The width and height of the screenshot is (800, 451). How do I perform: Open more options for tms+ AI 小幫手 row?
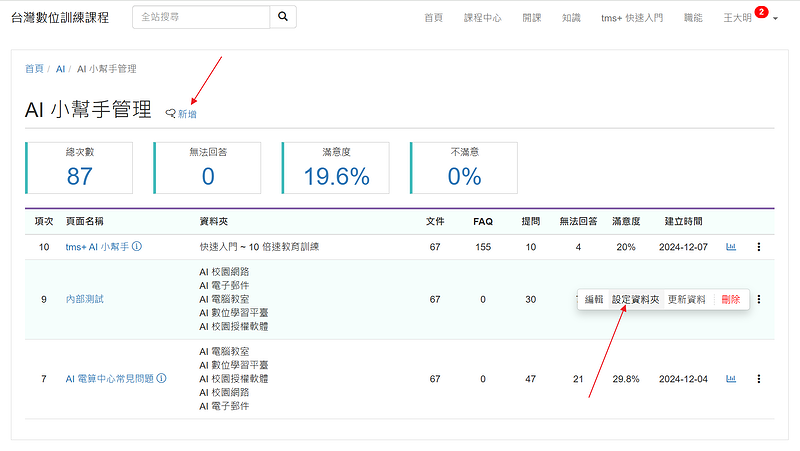coord(759,246)
